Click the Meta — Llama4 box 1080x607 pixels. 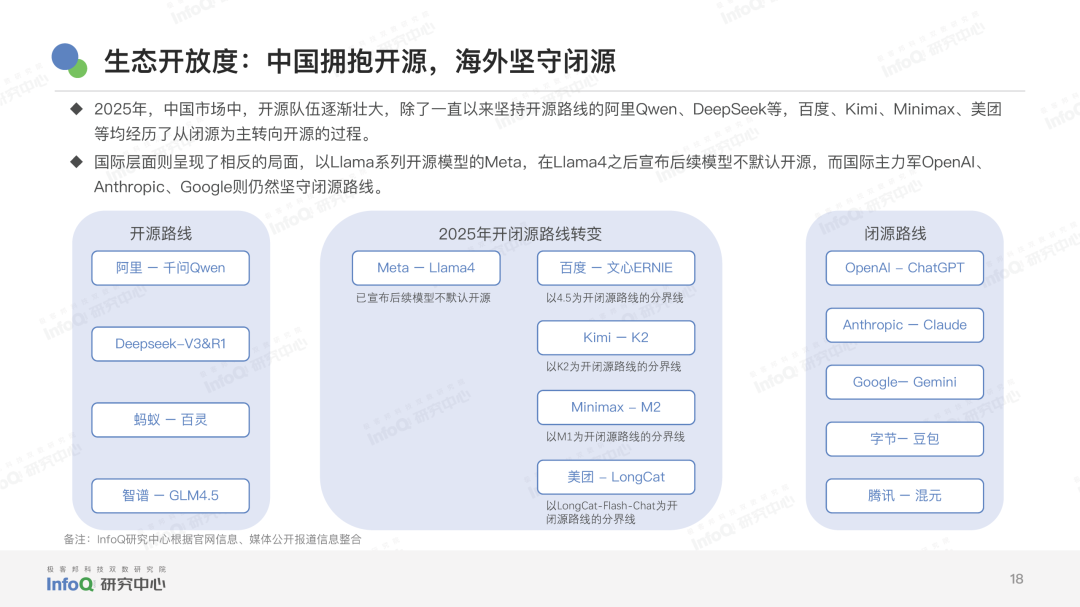[426, 268]
